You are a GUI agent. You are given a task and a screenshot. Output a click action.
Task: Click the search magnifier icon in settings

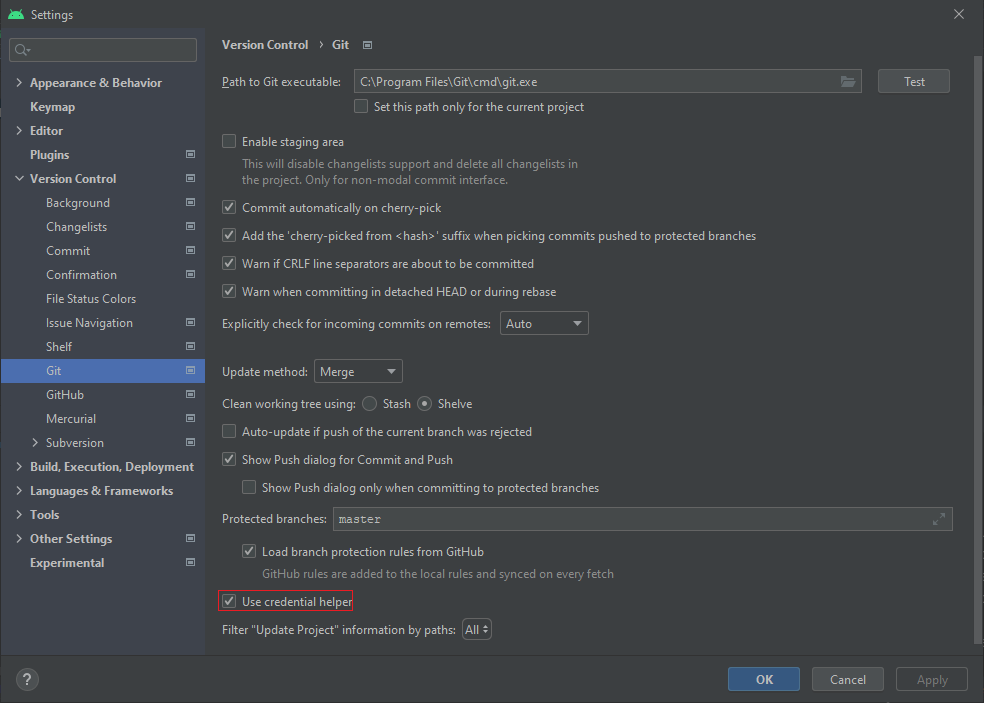(x=22, y=50)
